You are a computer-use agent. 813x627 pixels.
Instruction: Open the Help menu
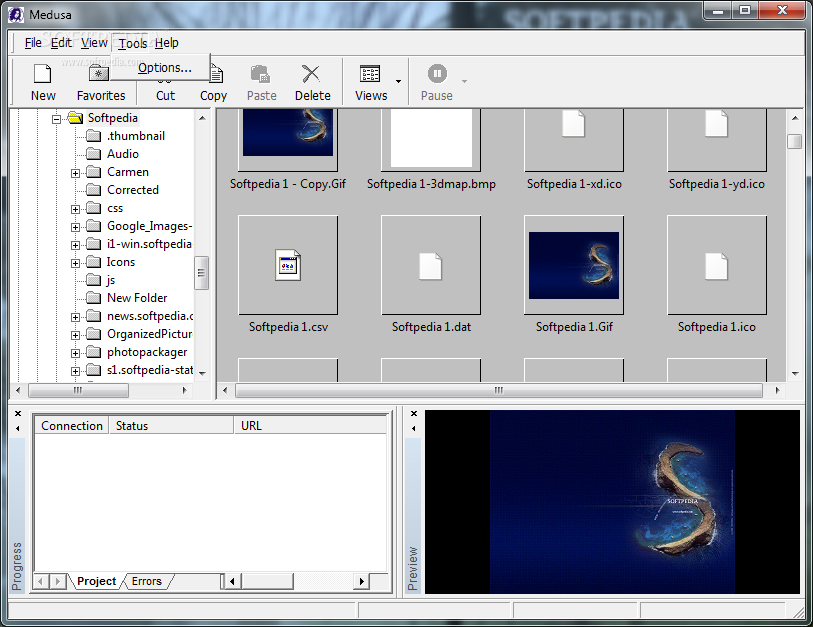[x=166, y=43]
